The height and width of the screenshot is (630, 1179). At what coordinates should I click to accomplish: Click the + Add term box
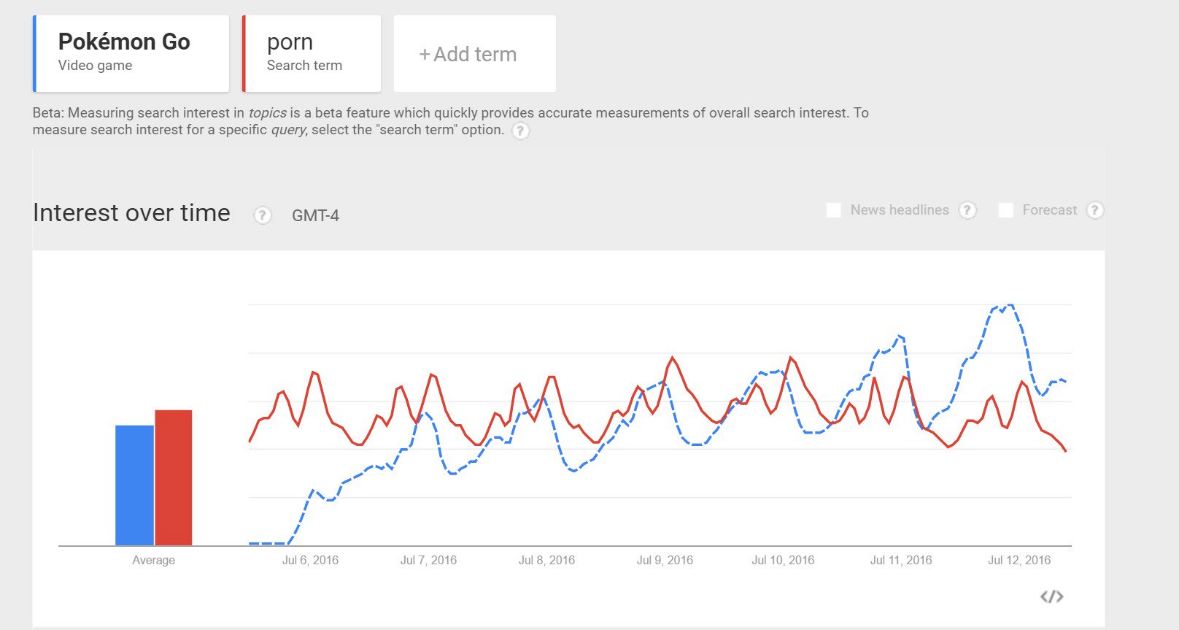click(474, 53)
